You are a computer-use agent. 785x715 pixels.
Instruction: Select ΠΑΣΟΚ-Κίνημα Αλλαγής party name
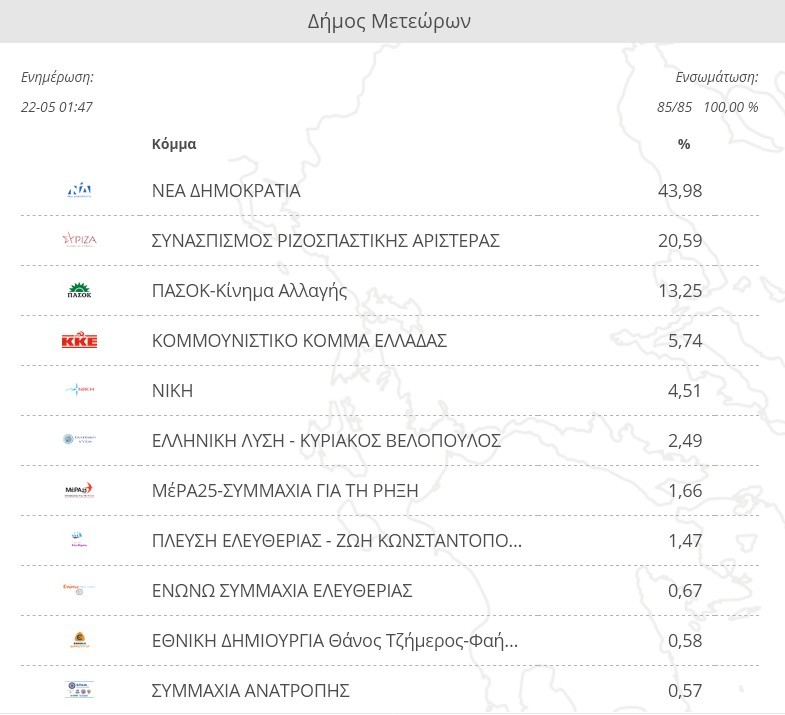[x=249, y=291]
